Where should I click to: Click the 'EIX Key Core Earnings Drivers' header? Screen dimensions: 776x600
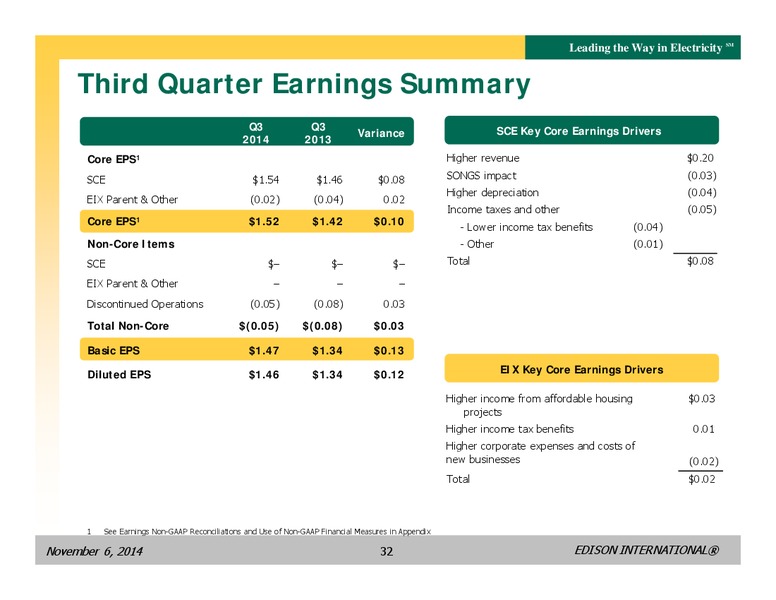582,370
